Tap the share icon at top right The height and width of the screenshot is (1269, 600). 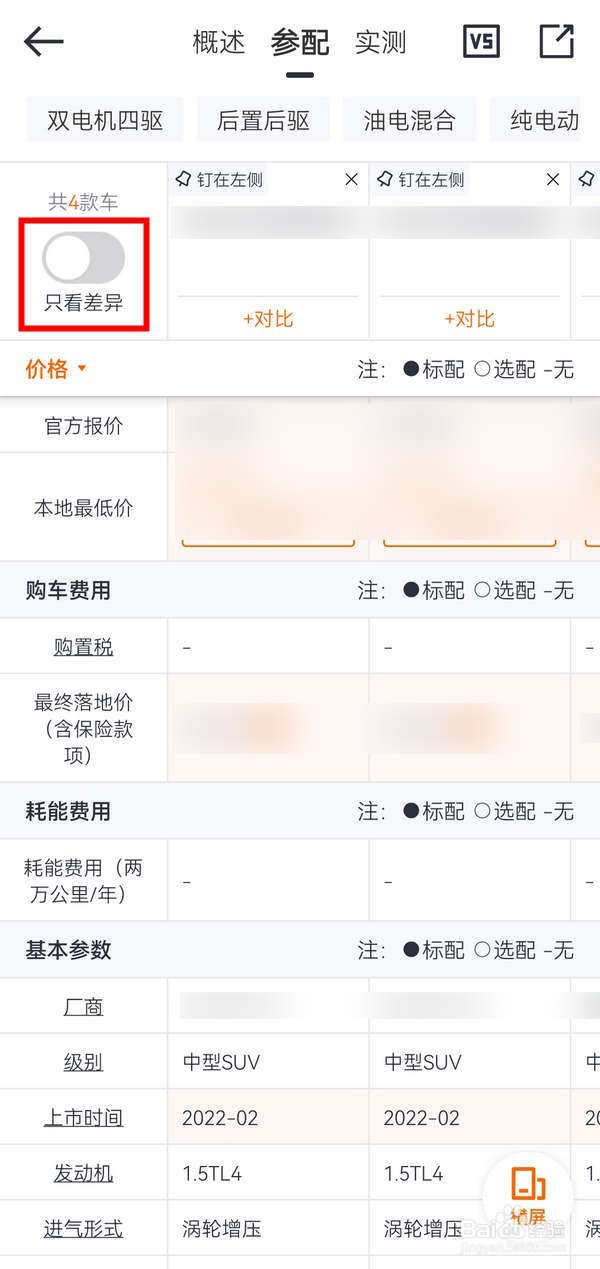point(557,41)
